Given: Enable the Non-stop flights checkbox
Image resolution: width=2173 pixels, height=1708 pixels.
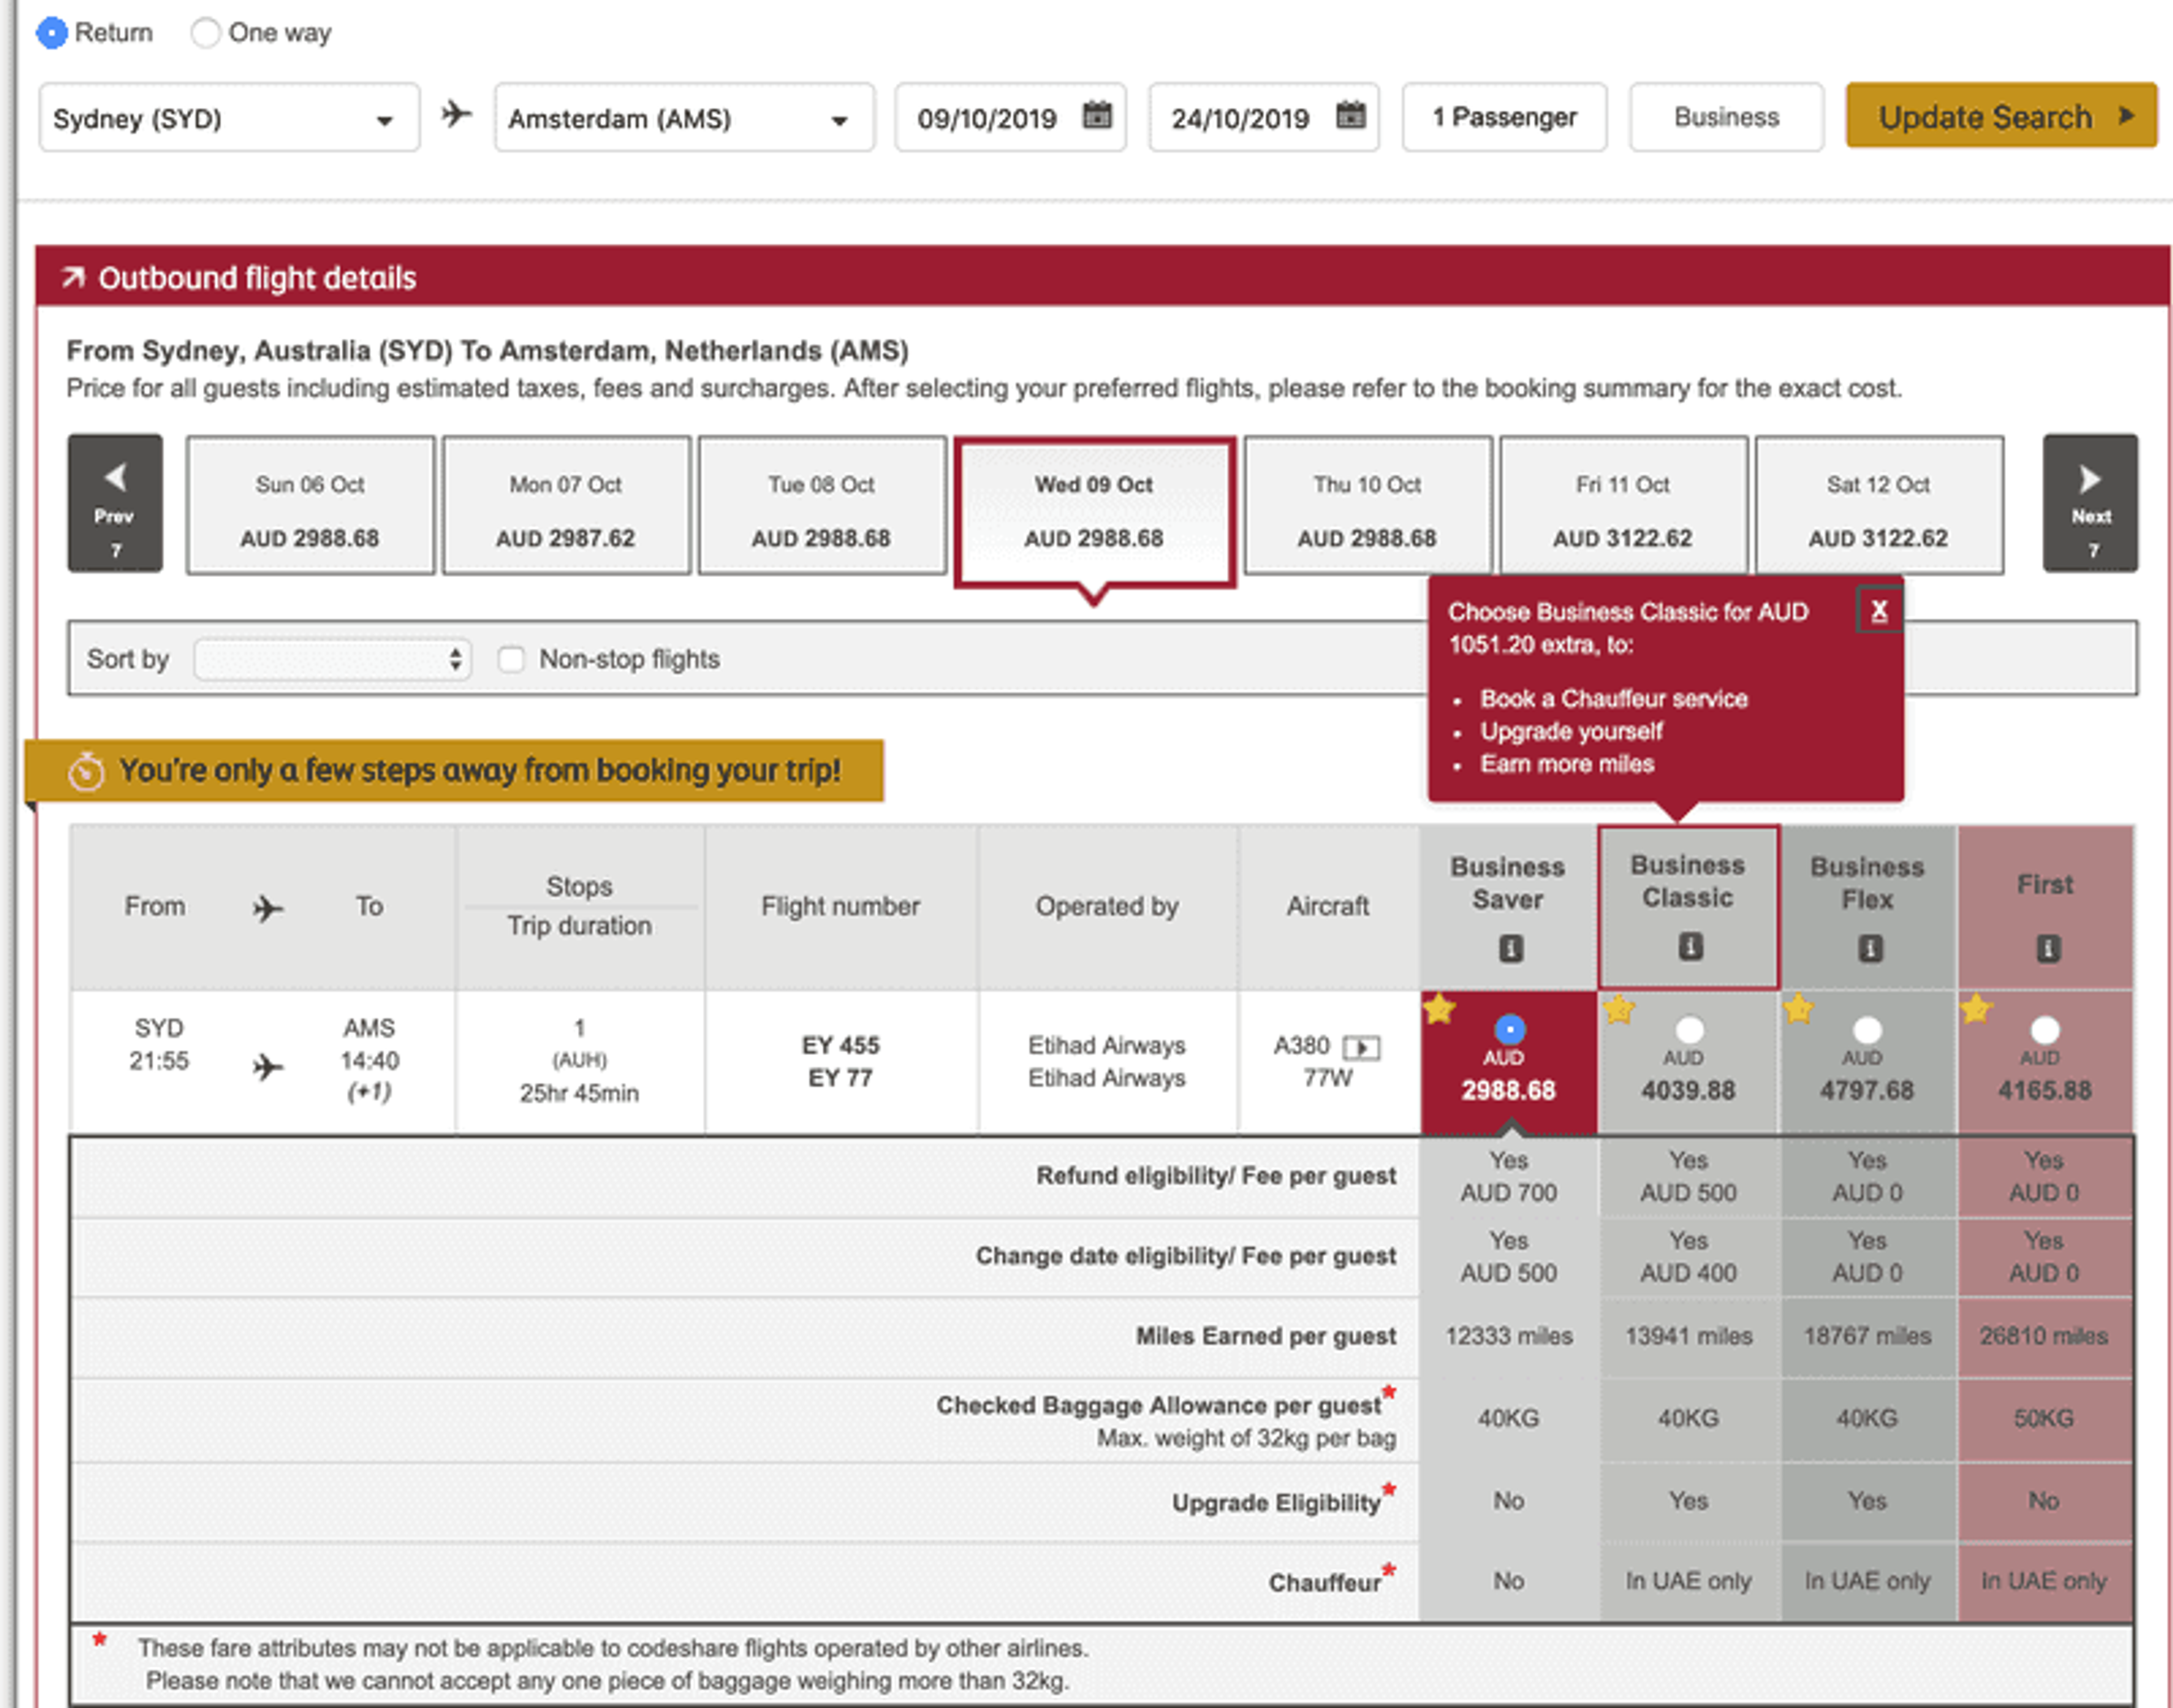Looking at the screenshot, I should click(x=511, y=659).
